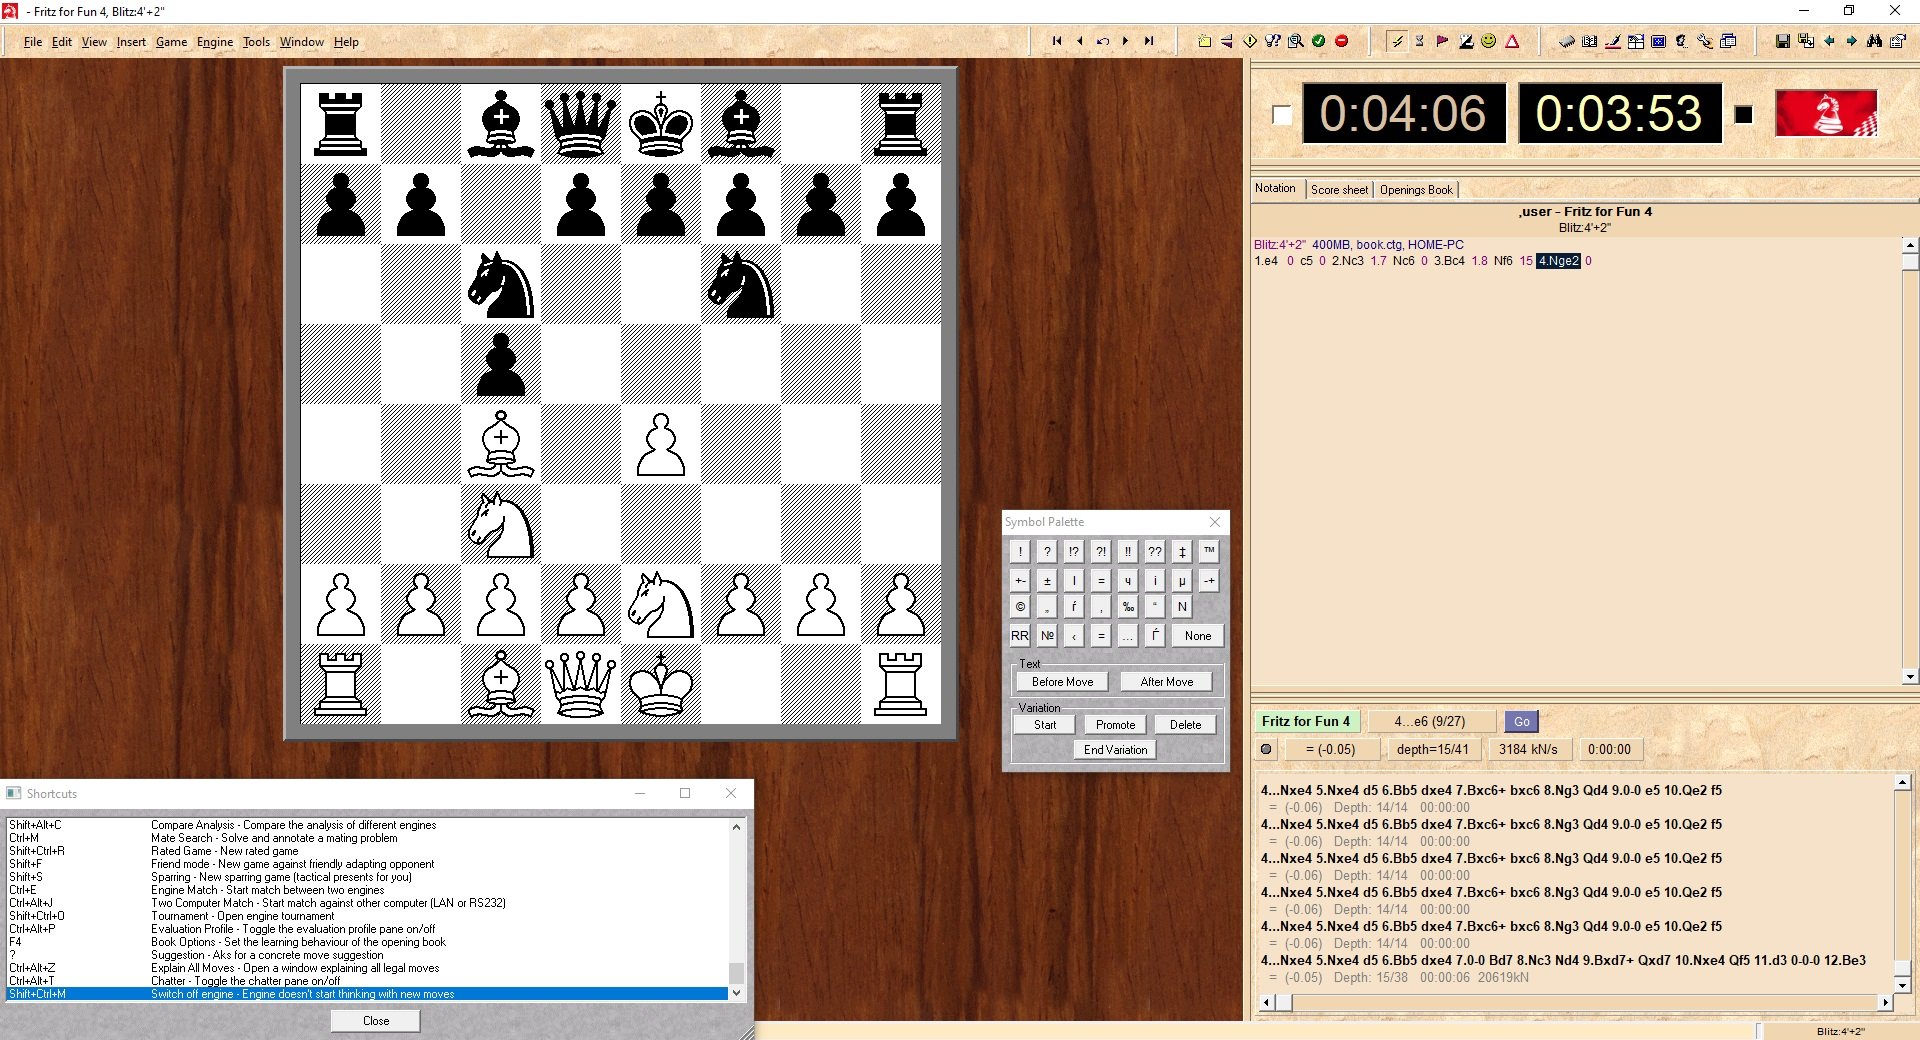Select the 'Ctrl+E Engine Match' shortcut row
Image resolution: width=1920 pixels, height=1040 pixels.
coord(368,890)
